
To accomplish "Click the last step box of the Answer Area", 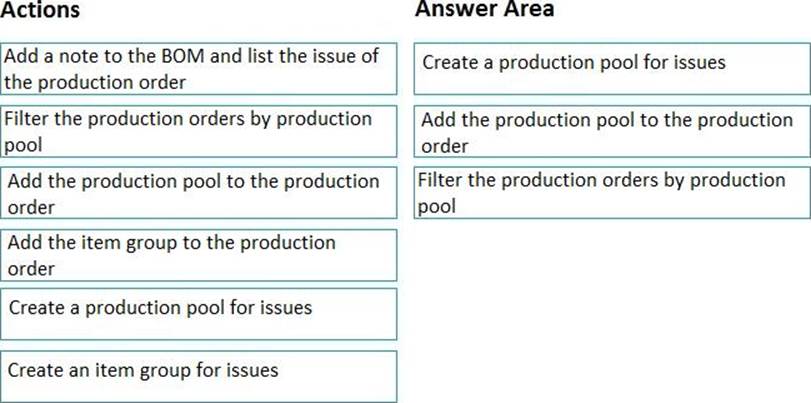I will pos(612,192).
